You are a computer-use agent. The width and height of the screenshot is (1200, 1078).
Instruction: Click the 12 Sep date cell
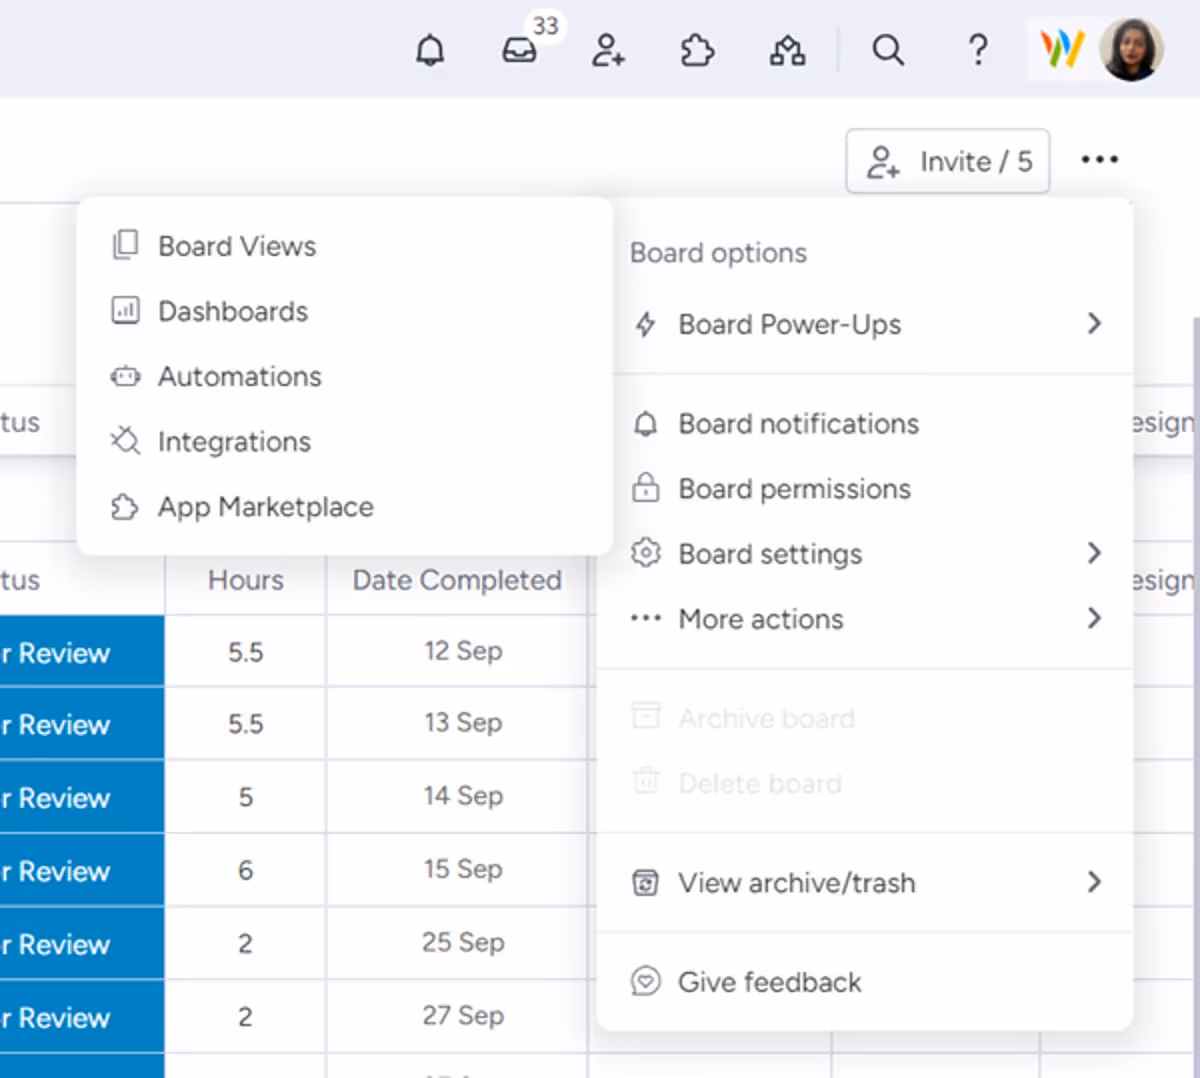[457, 651]
